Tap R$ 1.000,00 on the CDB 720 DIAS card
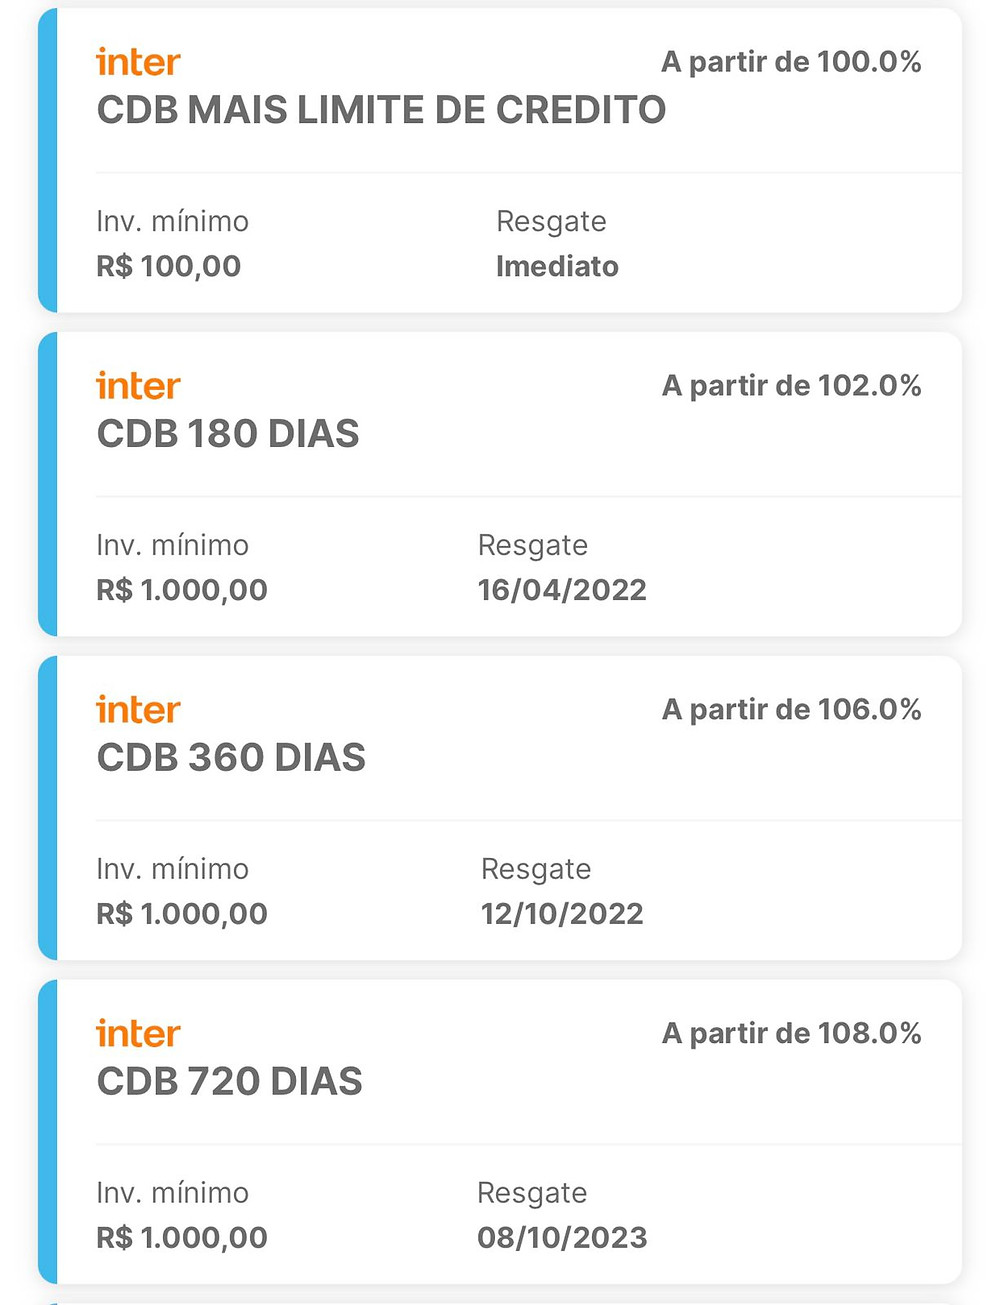Viewport: 1000px width, 1305px height. 182,1238
